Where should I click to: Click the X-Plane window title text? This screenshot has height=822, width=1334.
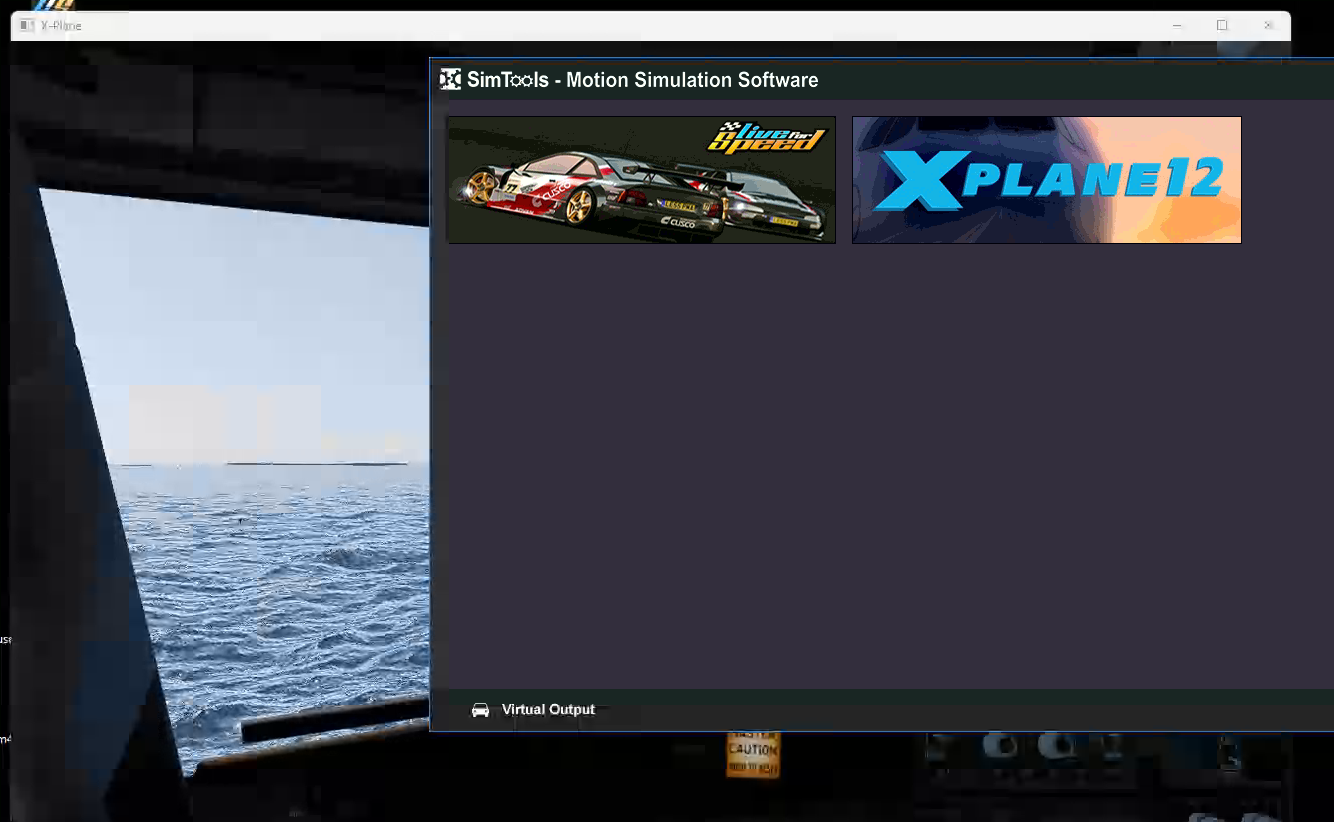(x=61, y=26)
